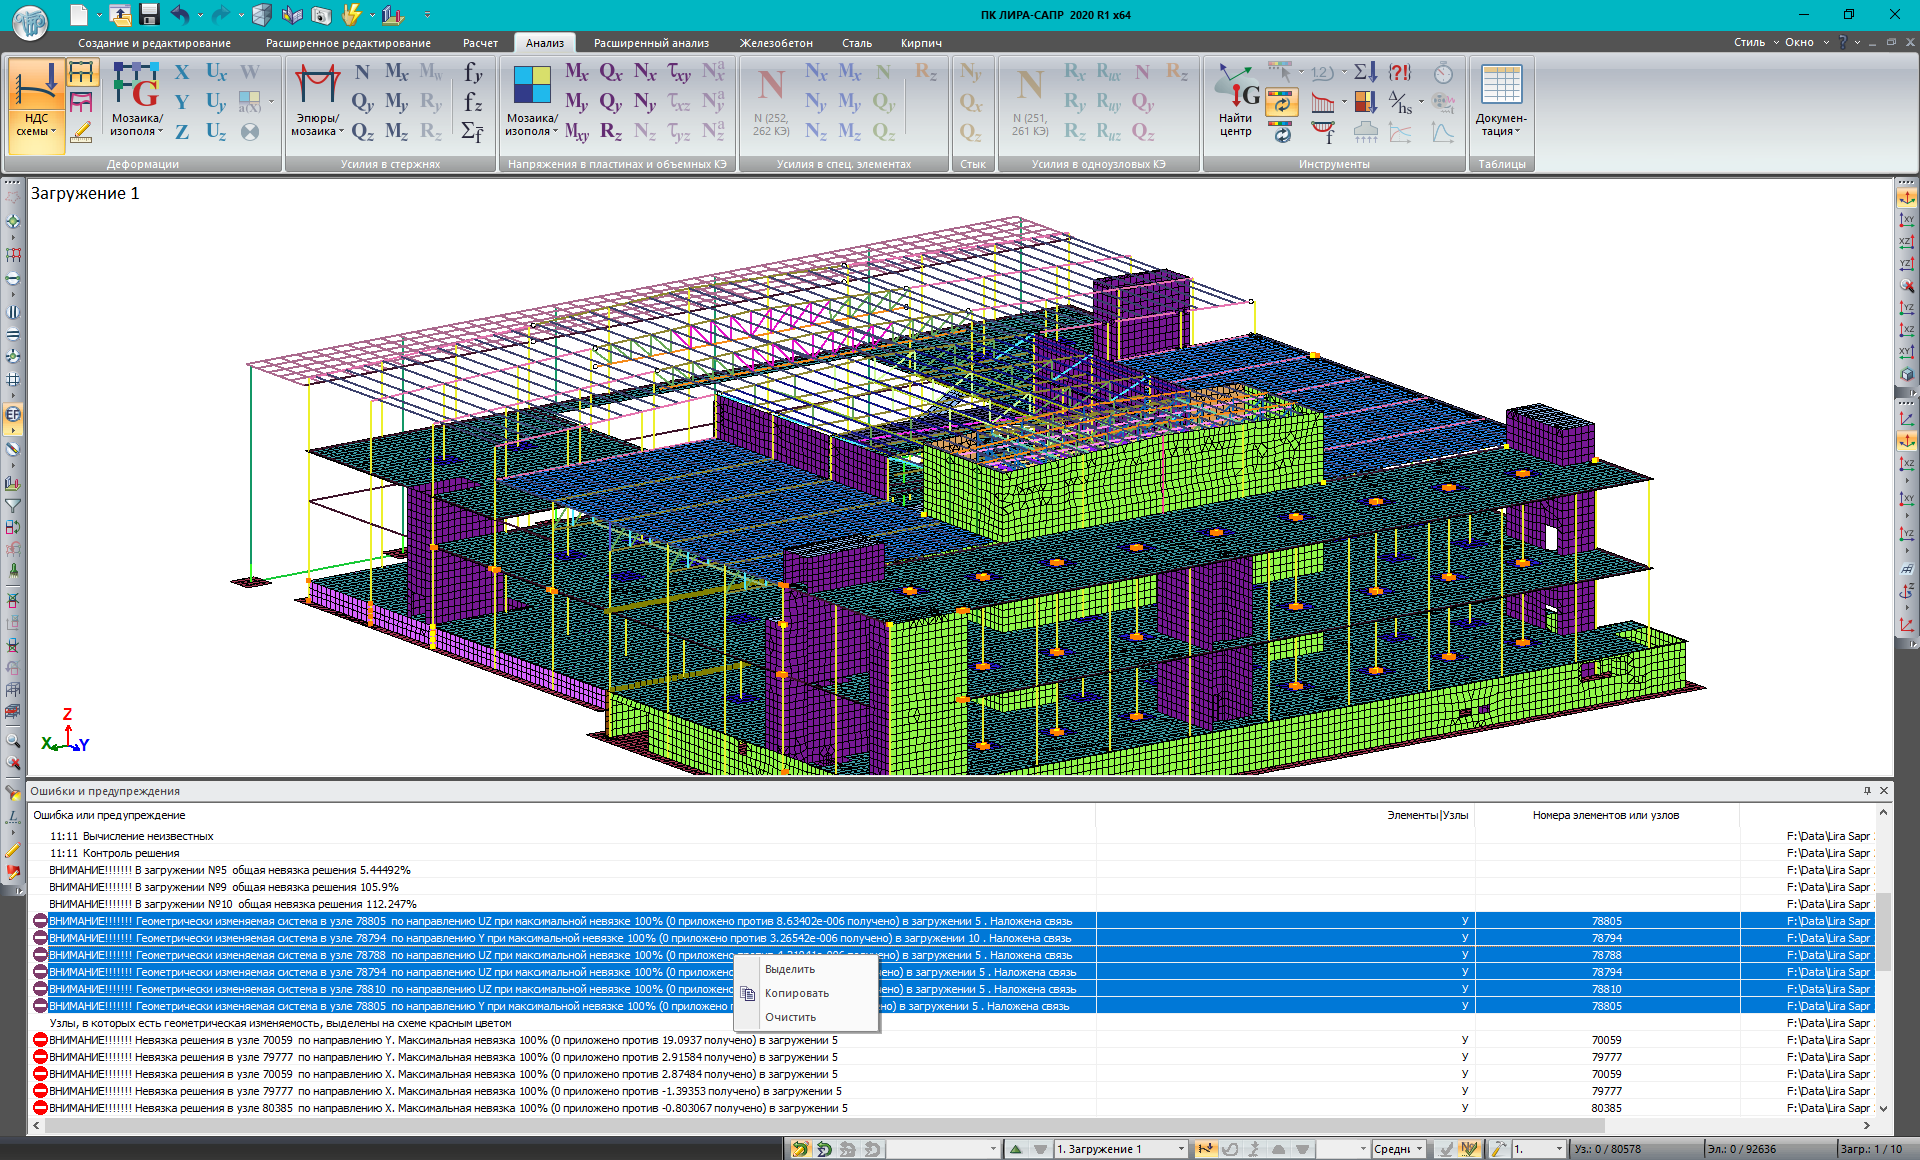Click the Rz stress icon for plates

pos(611,131)
